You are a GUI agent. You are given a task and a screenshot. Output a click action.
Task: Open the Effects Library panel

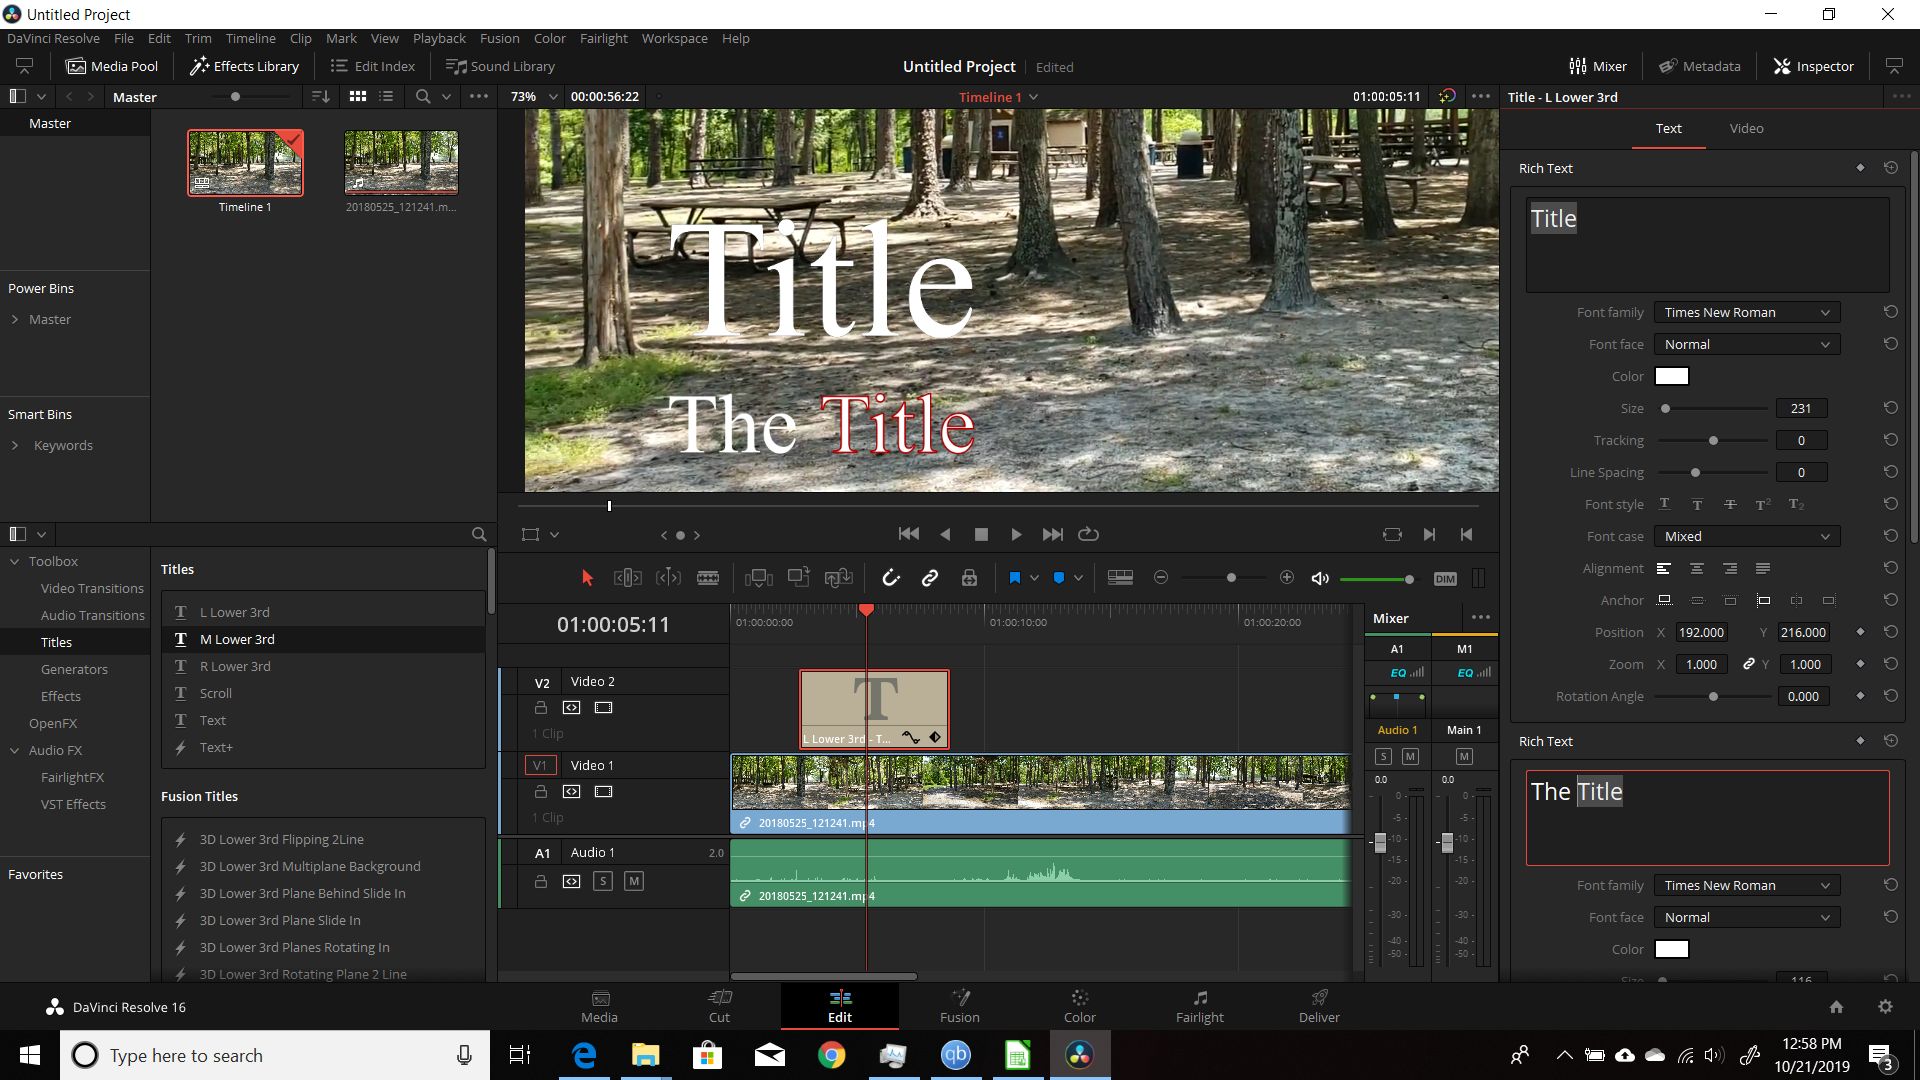click(244, 66)
